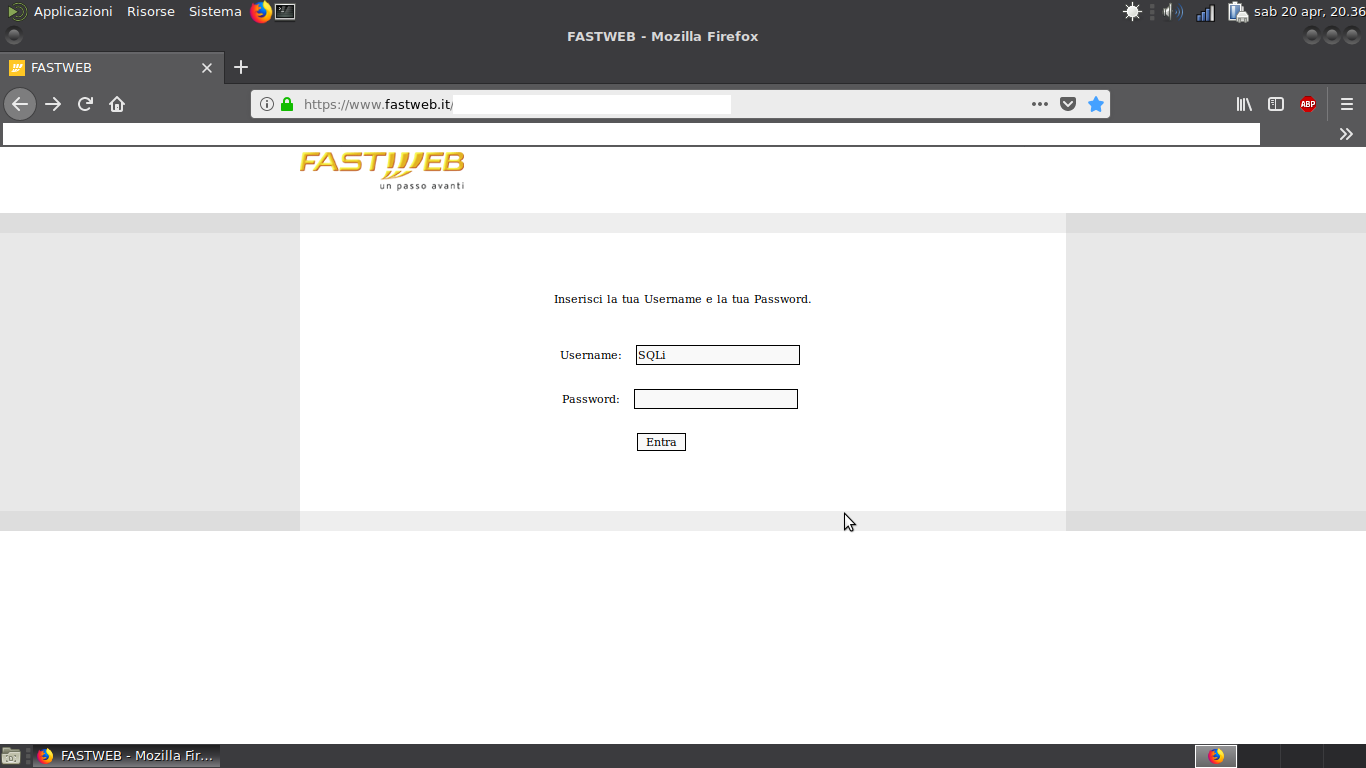The image size is (1366, 768).
Task: Open clipboard manager tray icon
Action: coord(1237,12)
